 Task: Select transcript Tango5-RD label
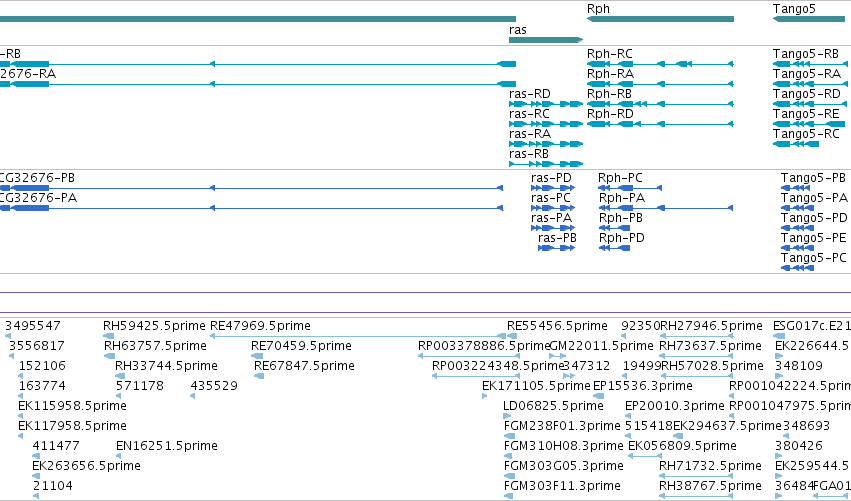coord(806,94)
